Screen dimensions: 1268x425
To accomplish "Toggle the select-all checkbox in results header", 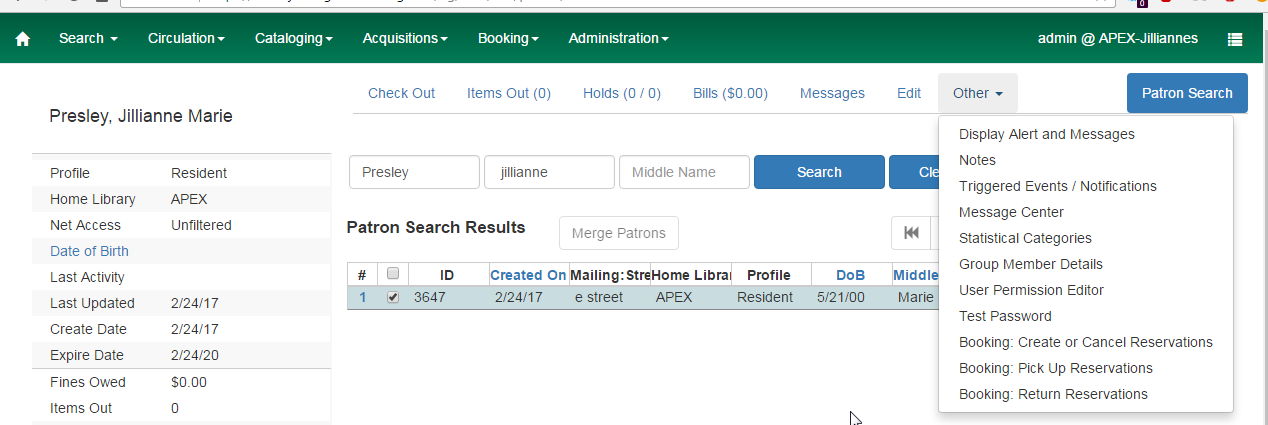I will (393, 273).
